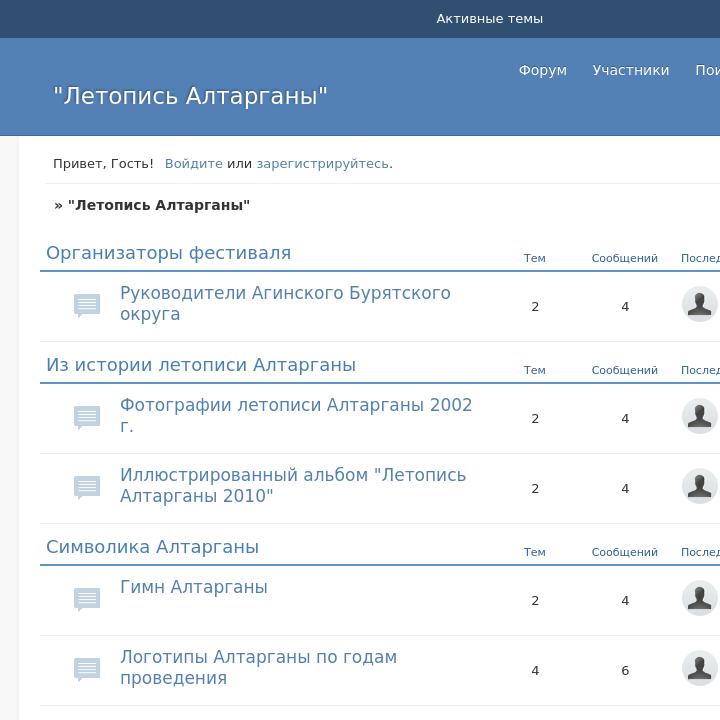Open forum Логотипы Алтарганы по годам проведения
Image resolution: width=720 pixels, height=720 pixels.
tap(259, 667)
